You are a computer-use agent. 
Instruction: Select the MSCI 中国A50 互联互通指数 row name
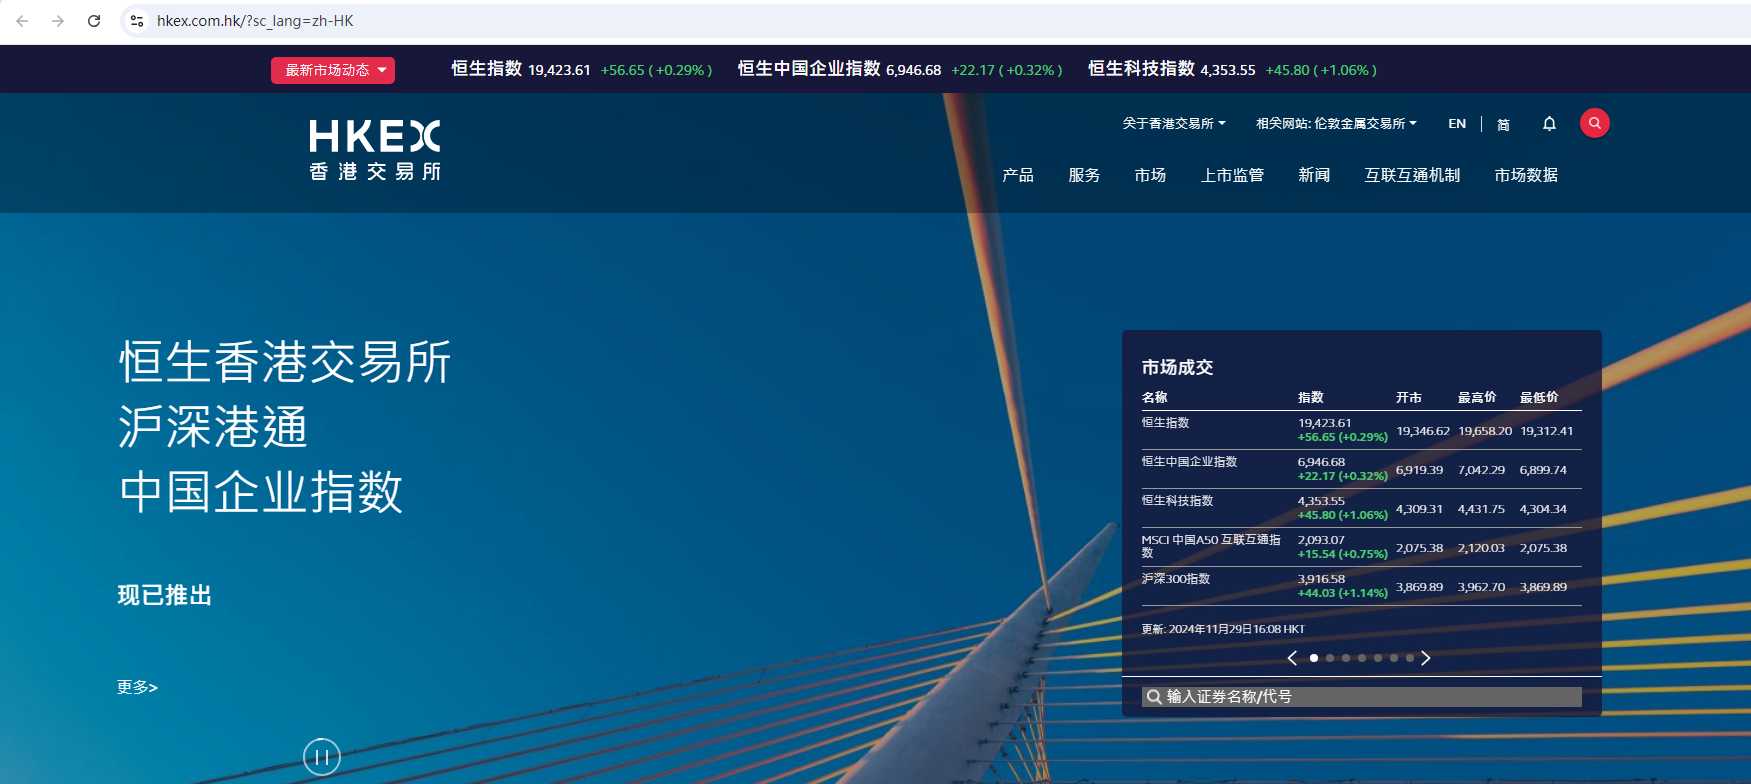pos(1211,546)
